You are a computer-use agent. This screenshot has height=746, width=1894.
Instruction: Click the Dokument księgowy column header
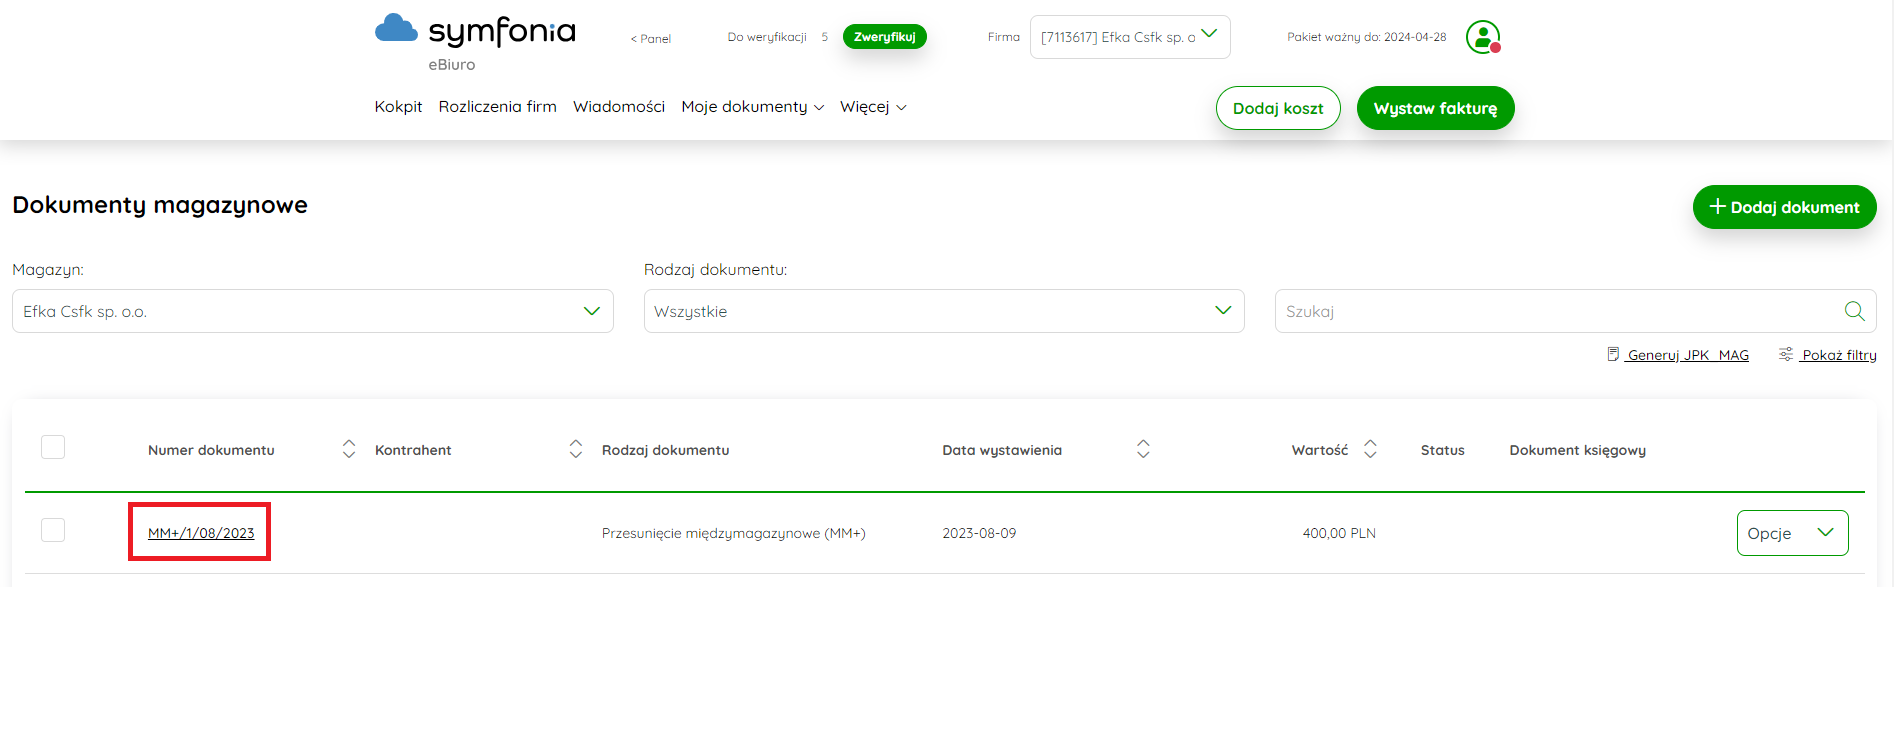click(x=1577, y=450)
